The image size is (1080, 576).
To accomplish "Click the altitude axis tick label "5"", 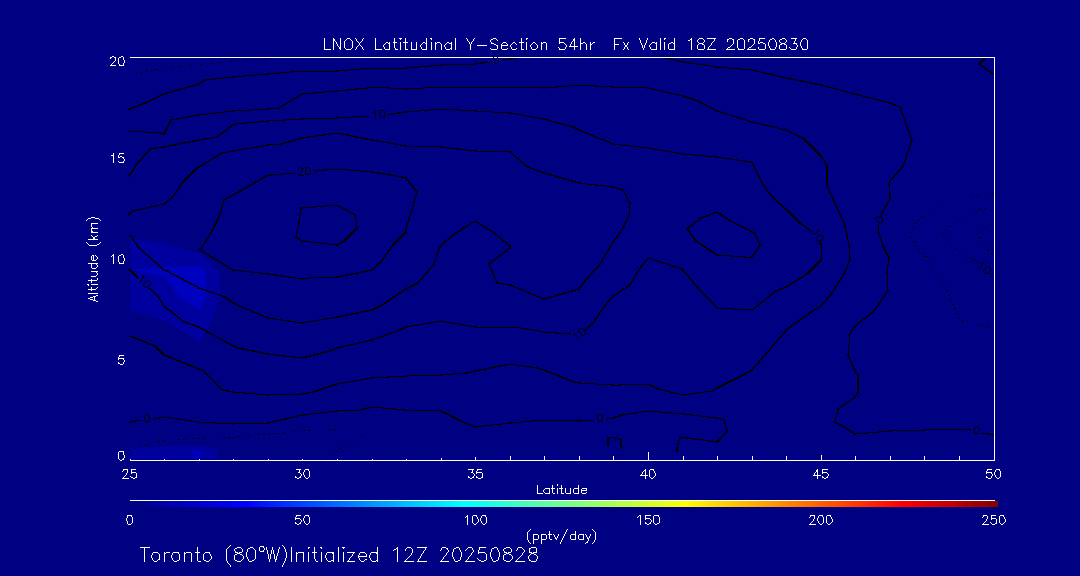I will tap(122, 359).
